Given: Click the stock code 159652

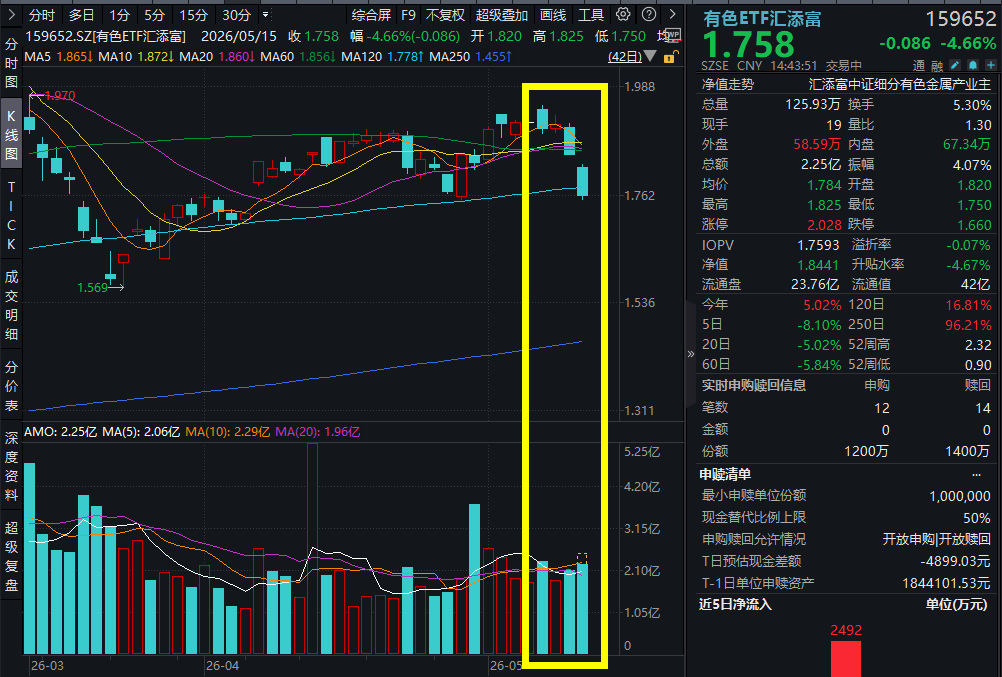Looking at the screenshot, I should (x=960, y=19).
